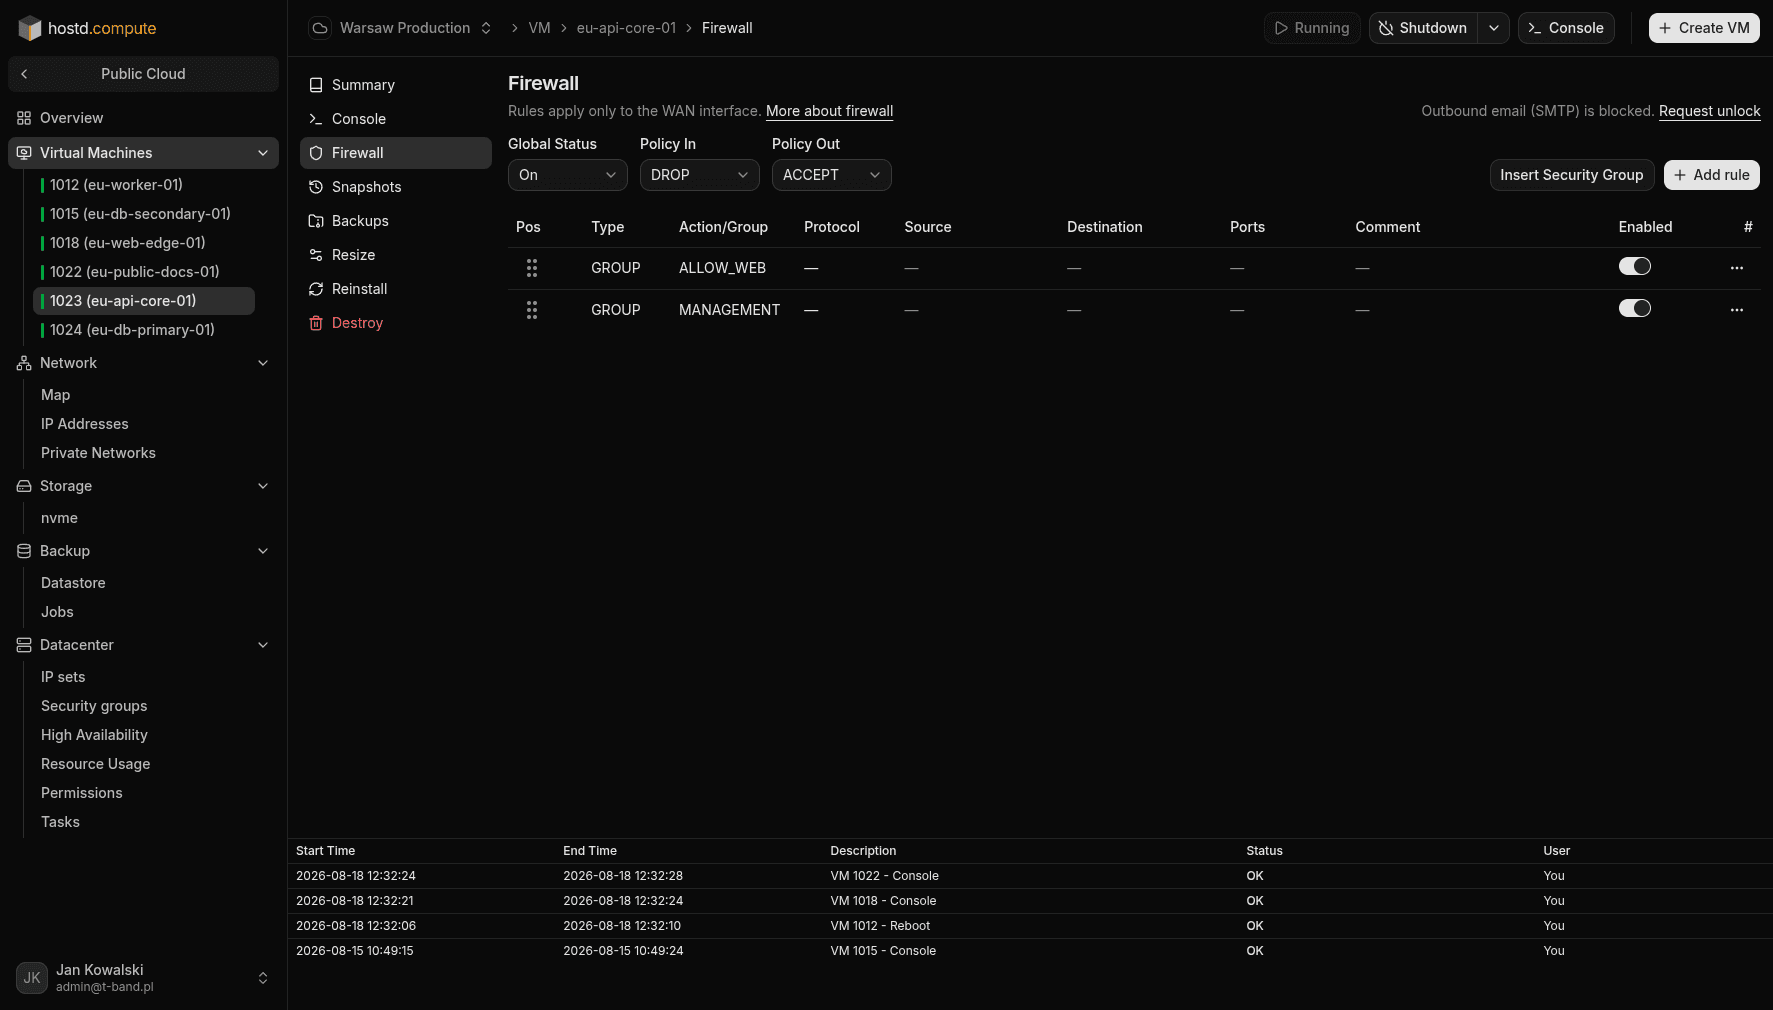
Task: Click the hostd.compute logo icon
Action: pyautogui.click(x=30, y=28)
